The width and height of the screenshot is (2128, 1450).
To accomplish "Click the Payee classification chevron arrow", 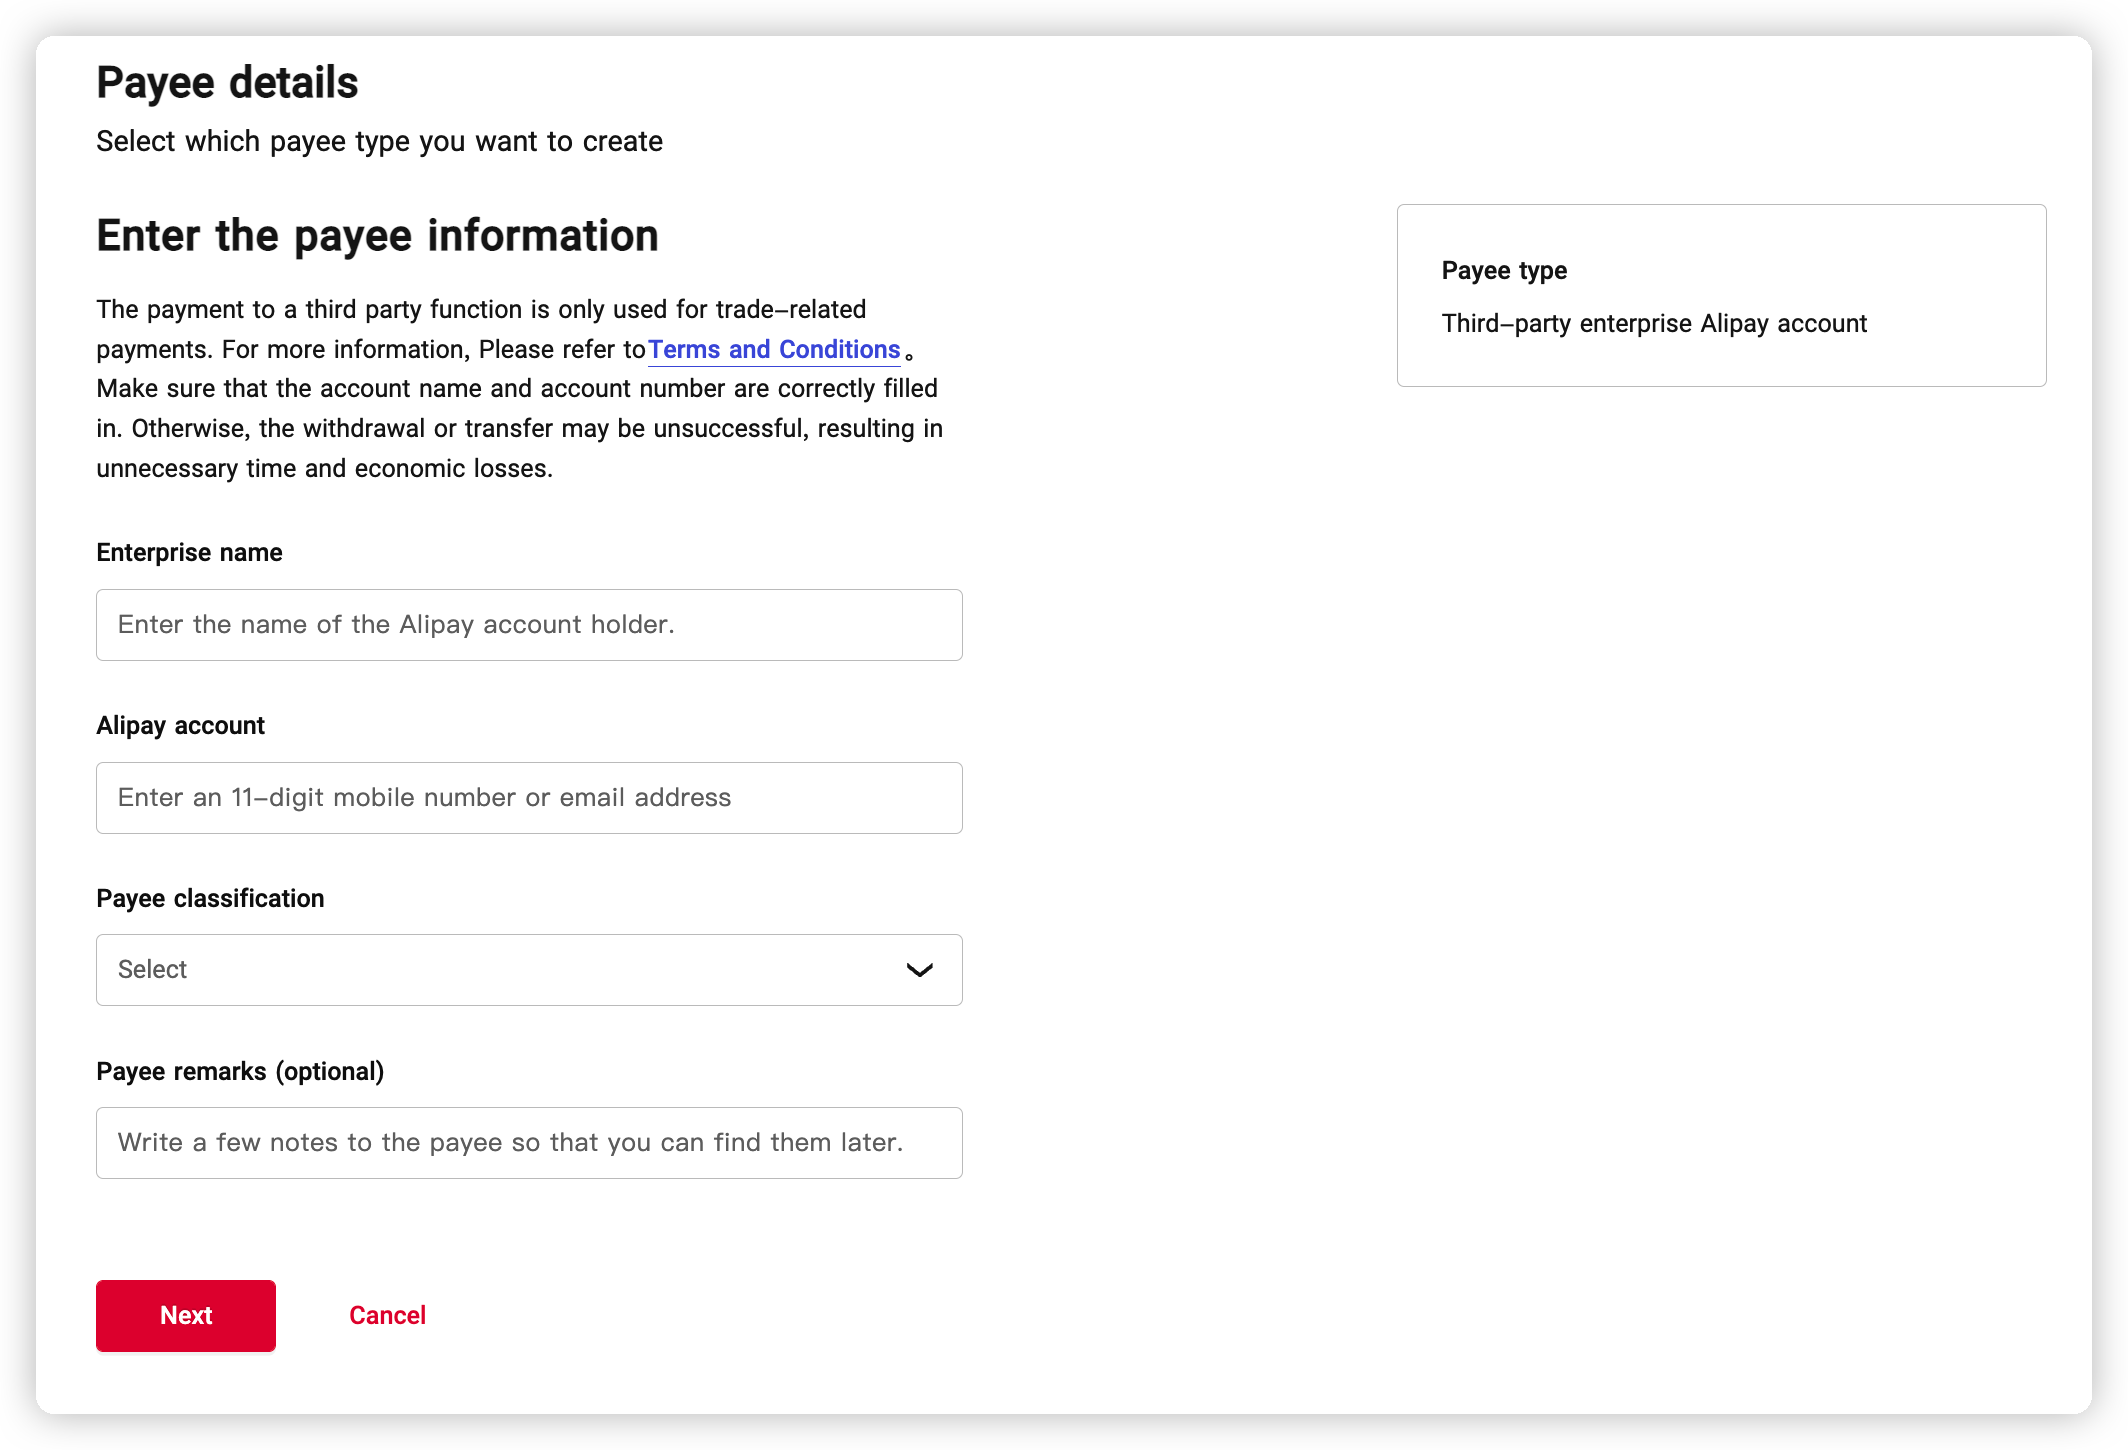I will 919,970.
